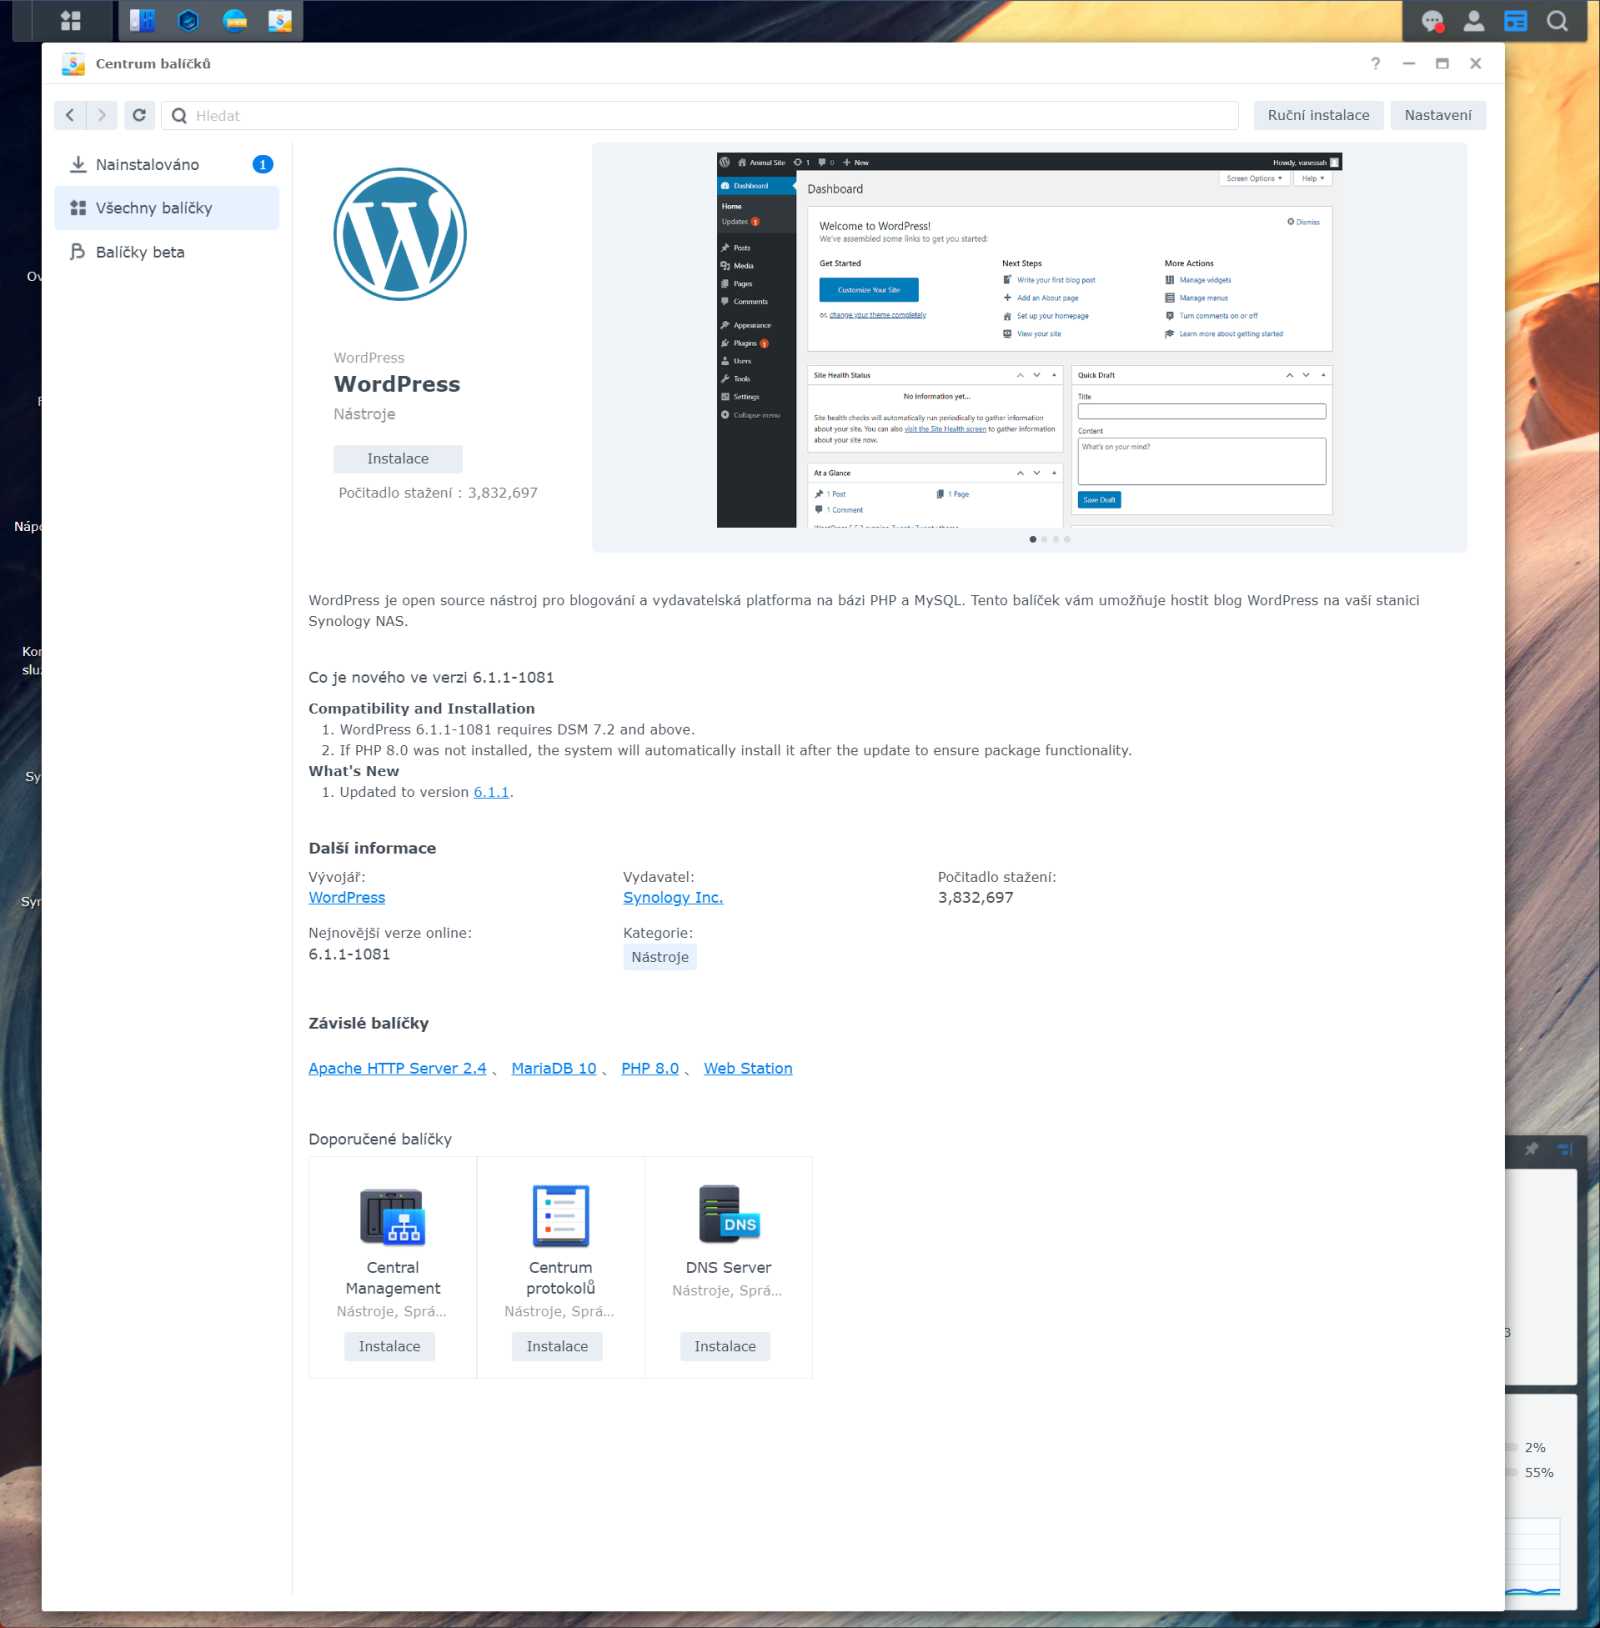This screenshot has width=1600, height=1628.
Task: Click the '6.1.1-1081' latest version value
Action: [x=349, y=954]
